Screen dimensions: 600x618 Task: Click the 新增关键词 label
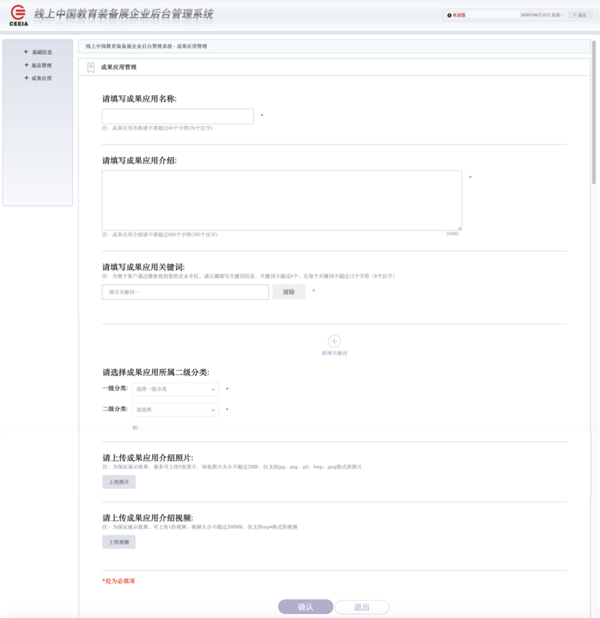click(334, 354)
